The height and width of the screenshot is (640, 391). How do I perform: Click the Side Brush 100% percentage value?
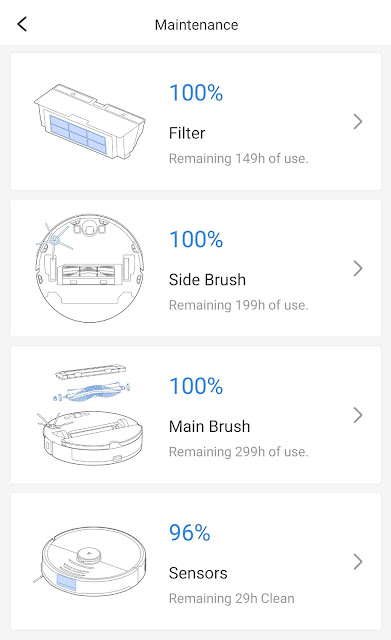point(196,239)
